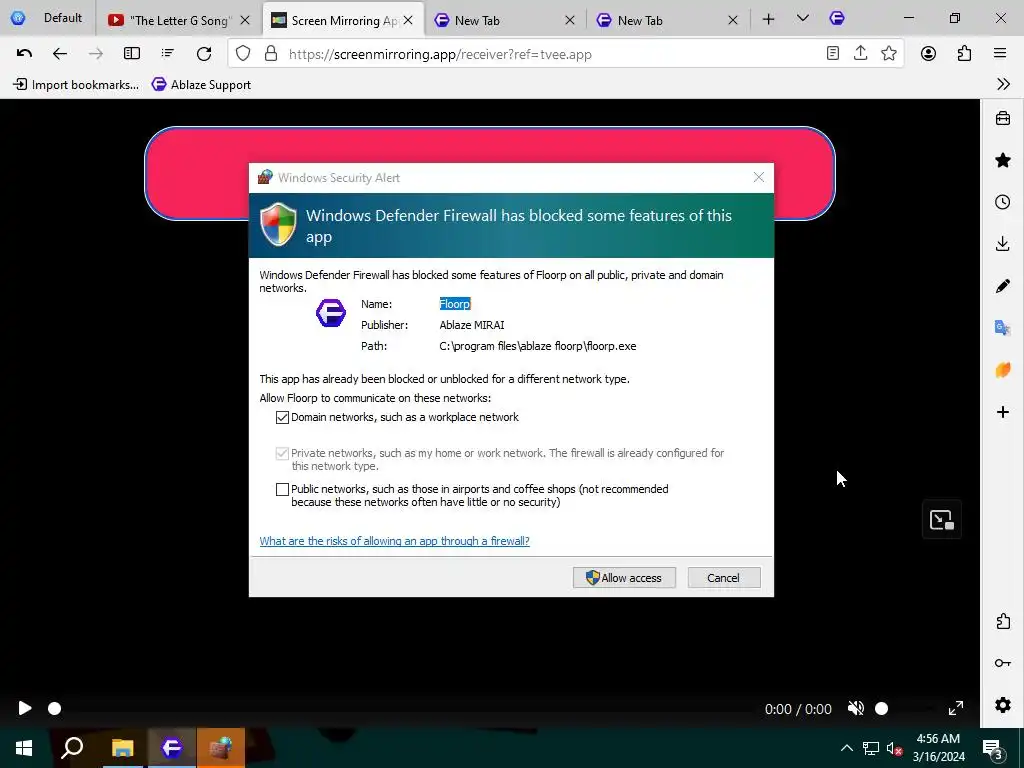
Task: Close The Letter G Song tab
Action: pos(245,20)
